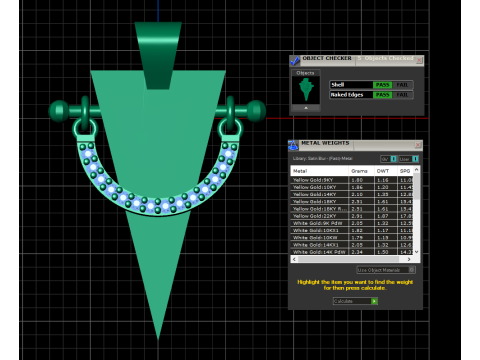Click PASS on the Shell check row
480x360 pixels.
coord(382,85)
